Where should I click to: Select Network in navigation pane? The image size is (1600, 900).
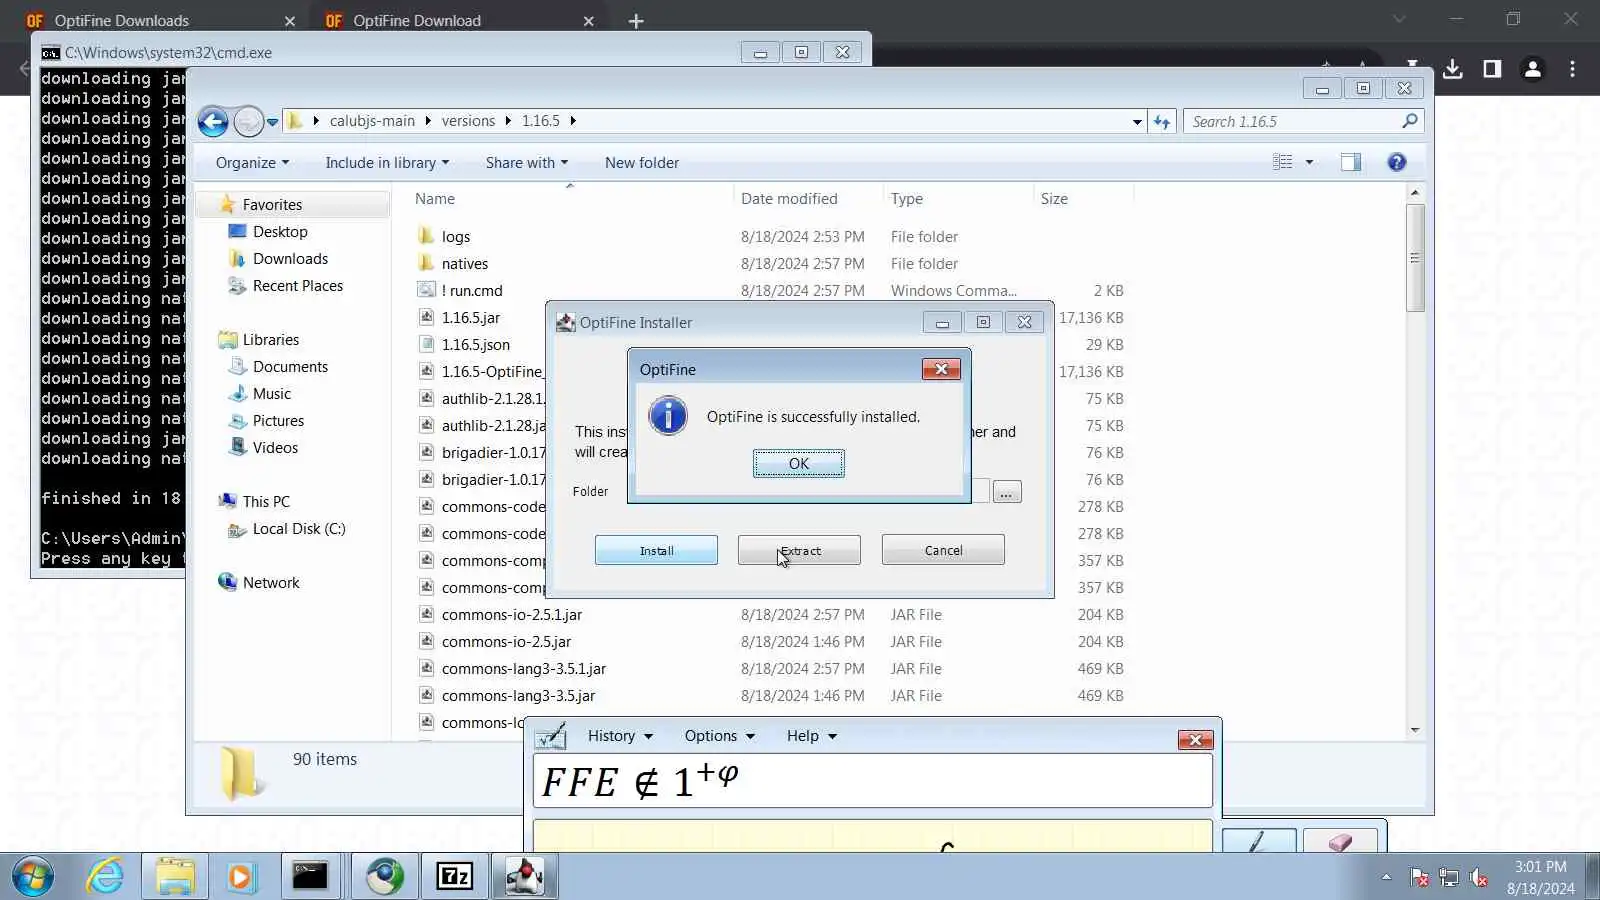271,582
